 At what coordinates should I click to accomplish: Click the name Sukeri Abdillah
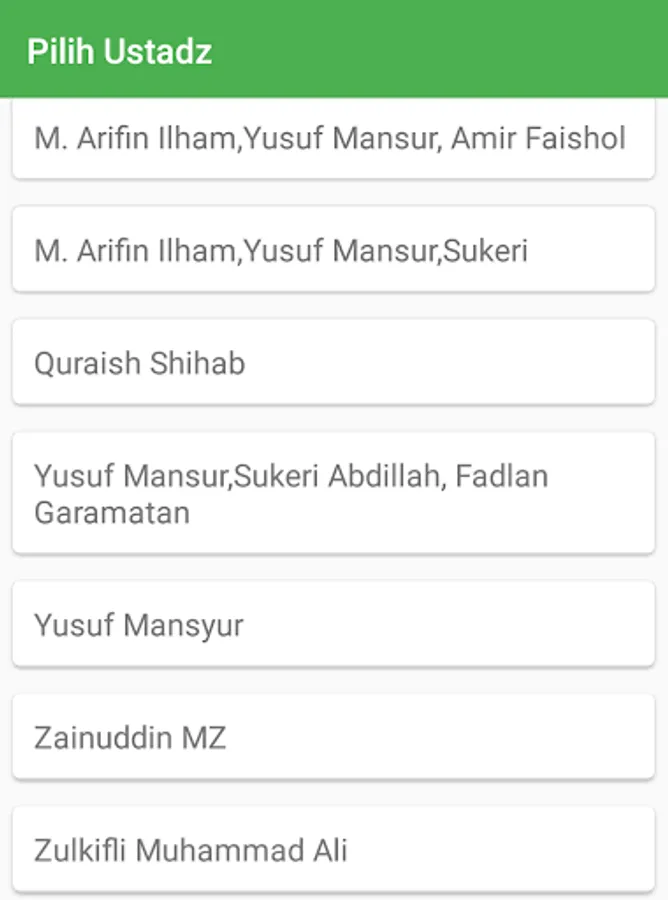click(x=337, y=476)
